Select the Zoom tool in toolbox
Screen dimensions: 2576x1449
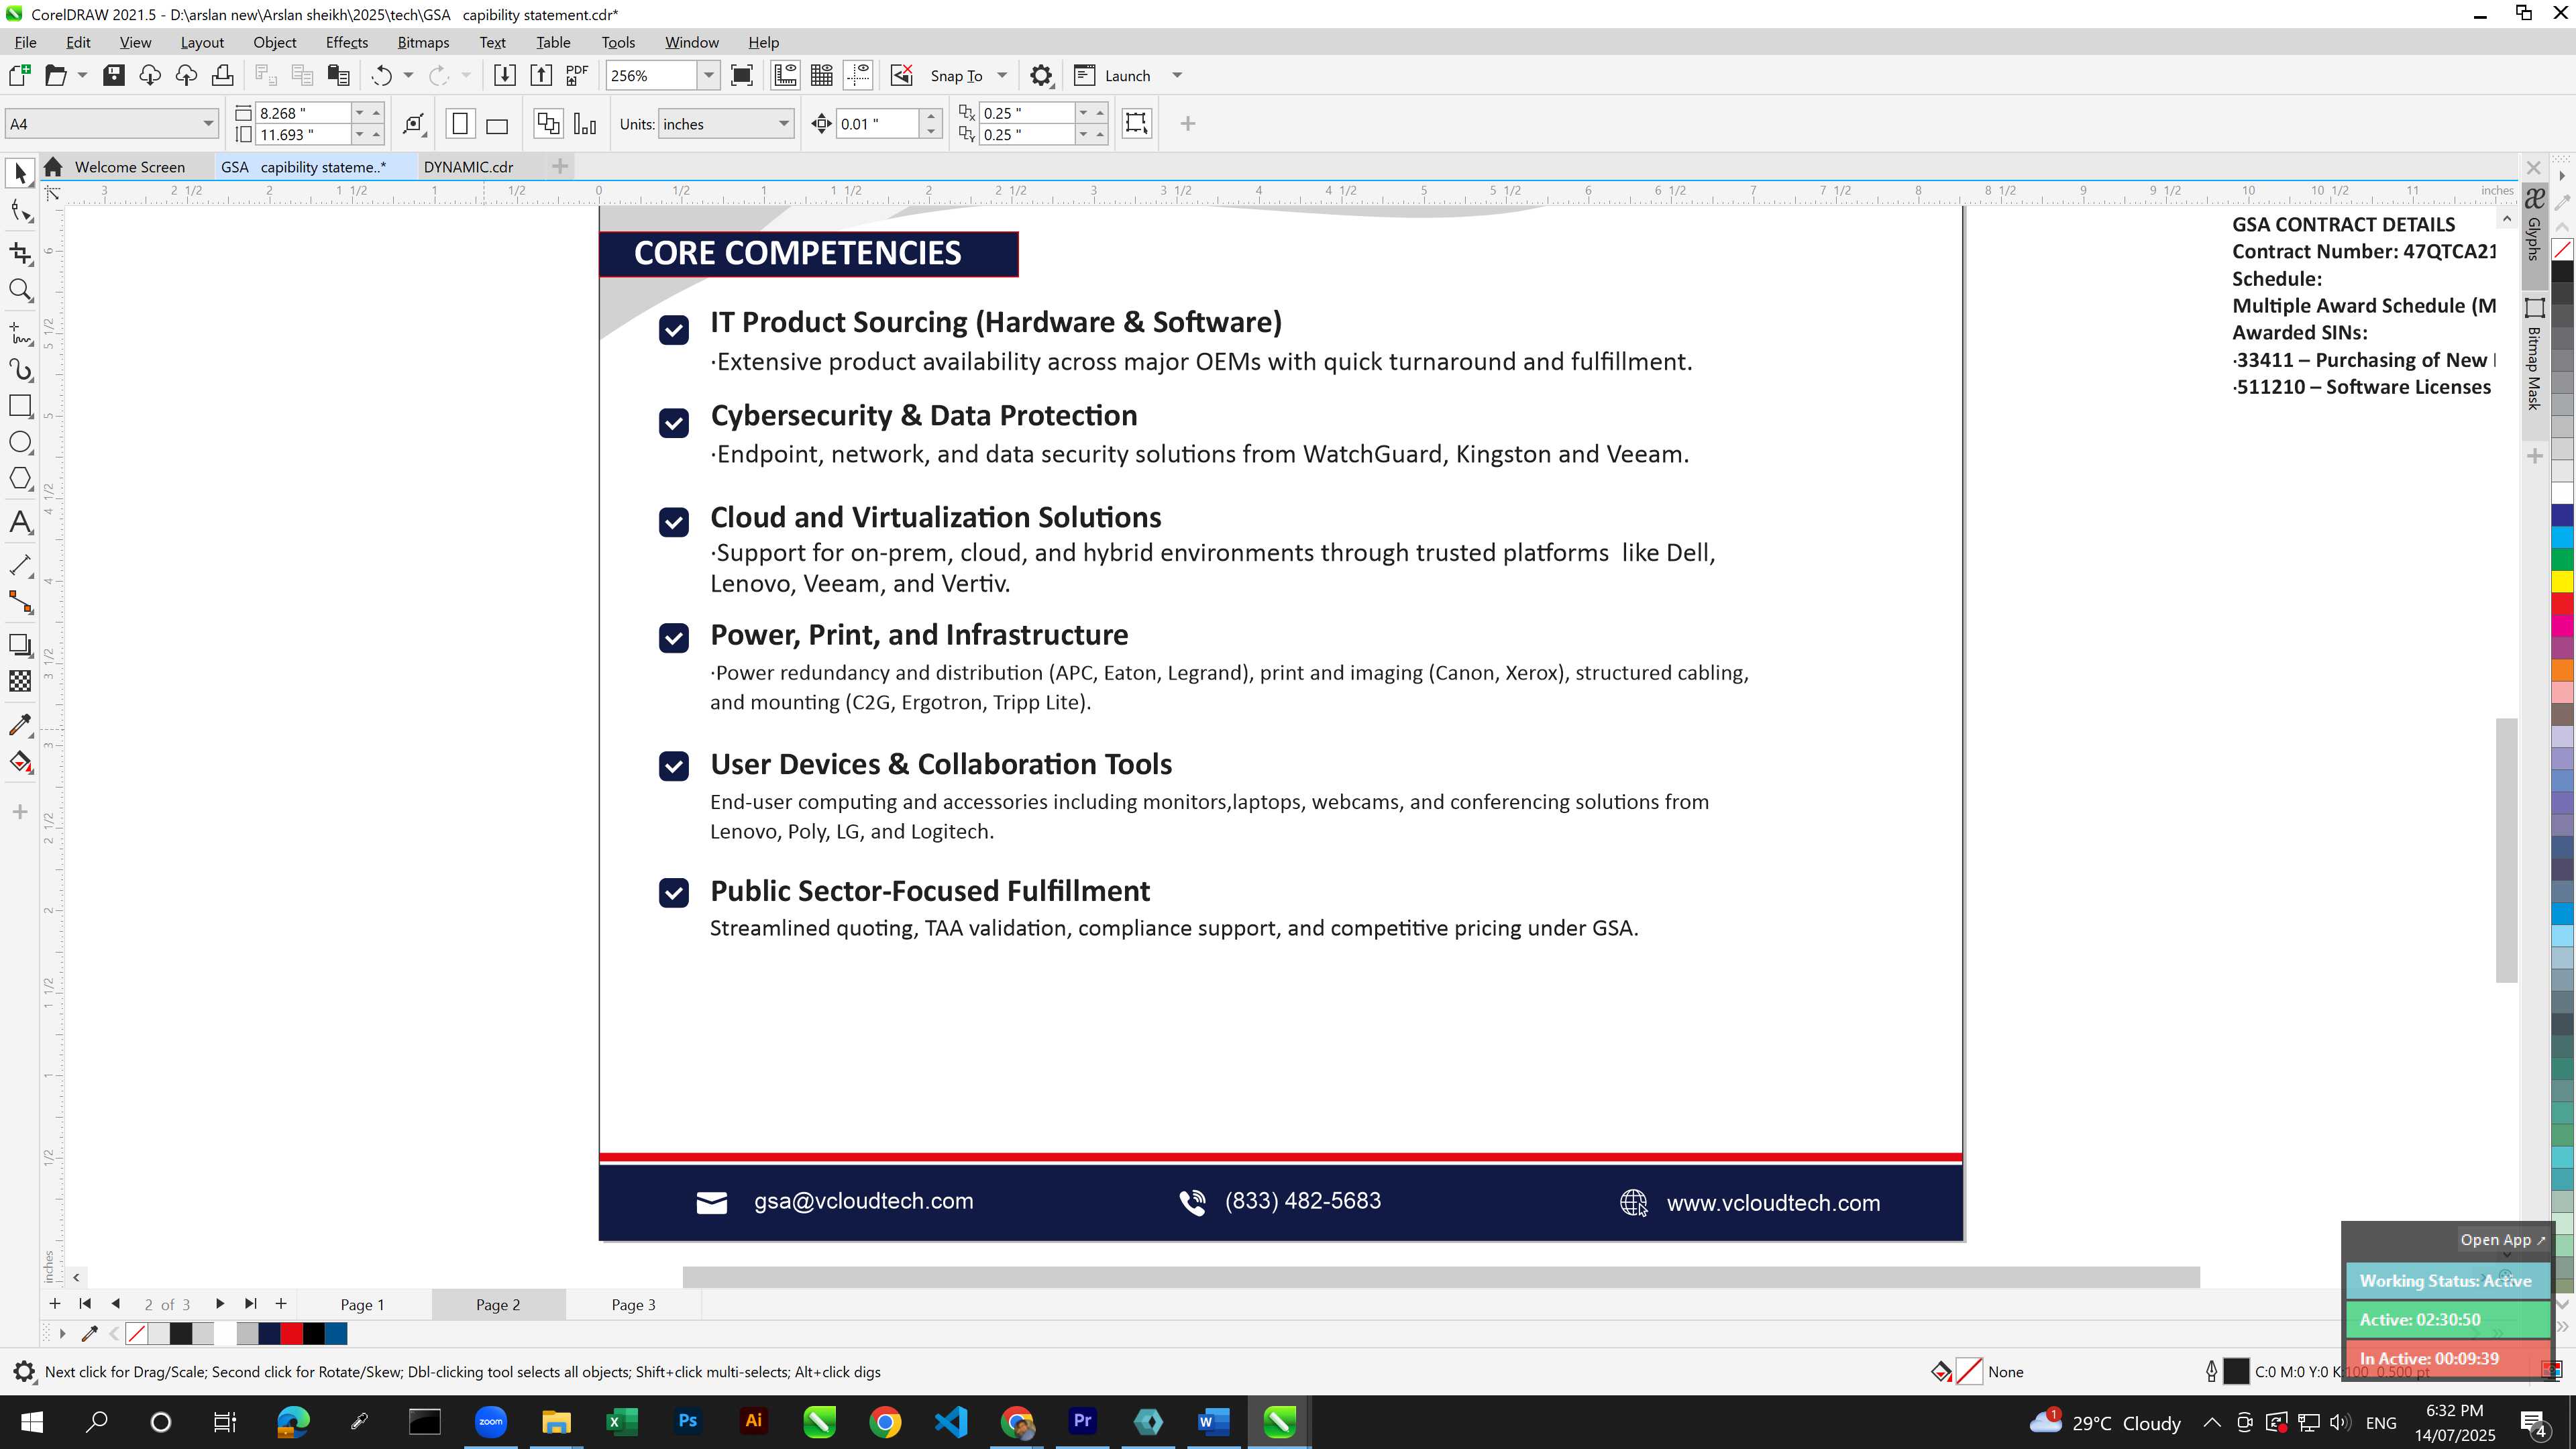click(x=20, y=291)
